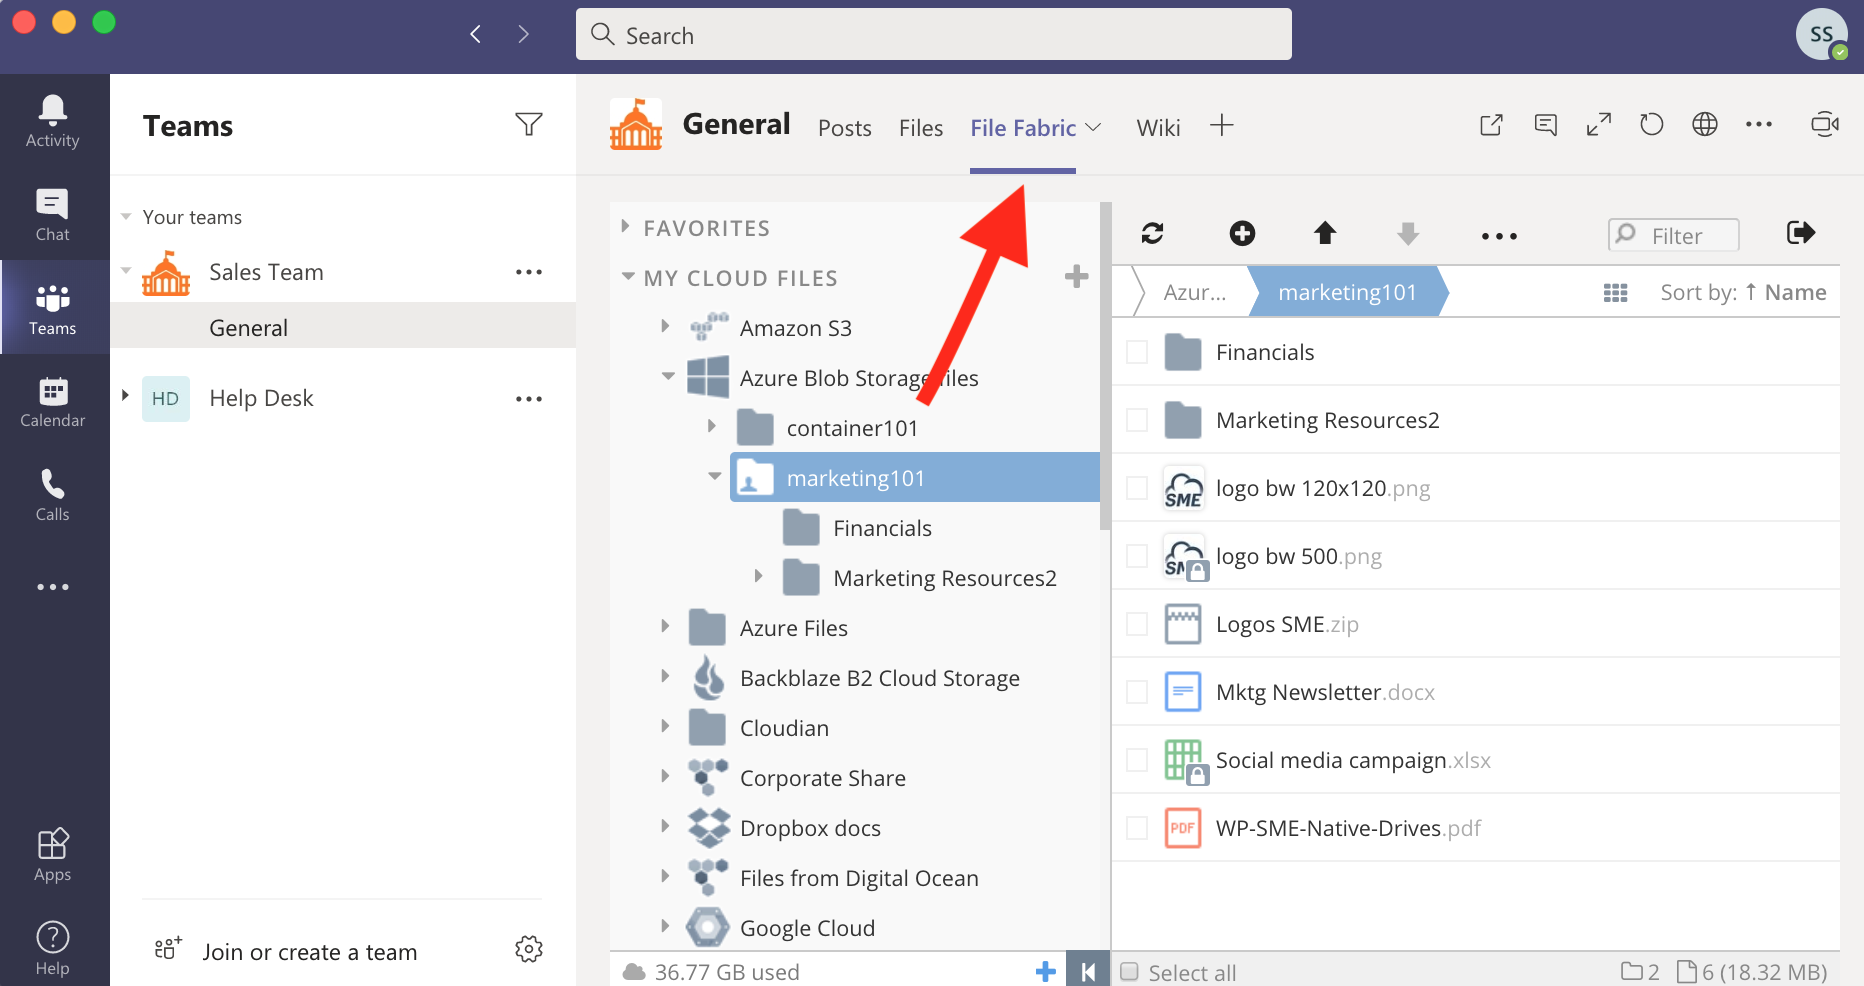This screenshot has height=986, width=1864.
Task: Switch to grid view layout
Action: (x=1615, y=293)
